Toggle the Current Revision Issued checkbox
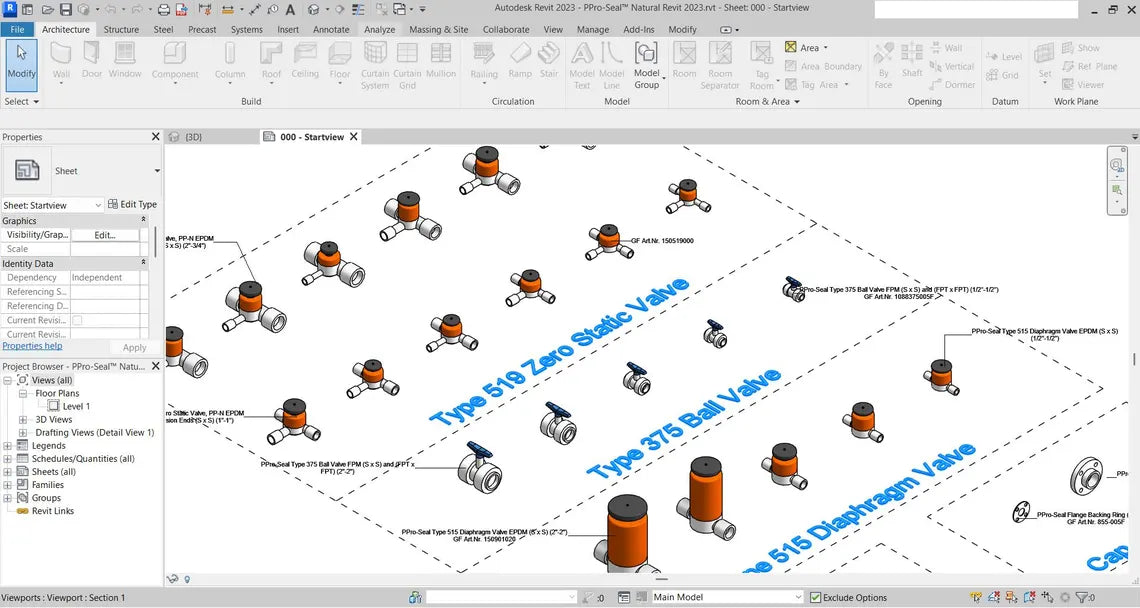The width and height of the screenshot is (1140, 608). [x=77, y=320]
